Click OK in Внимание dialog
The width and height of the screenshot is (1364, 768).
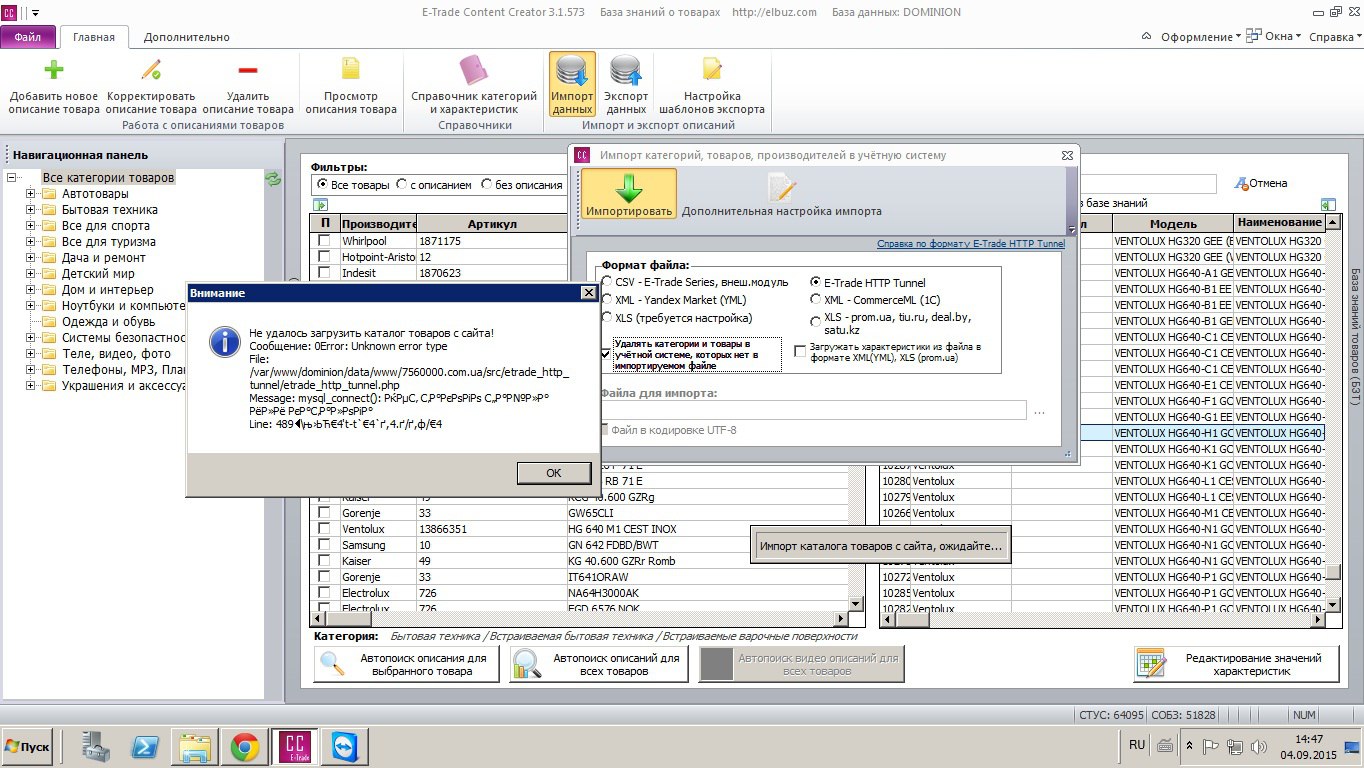554,473
